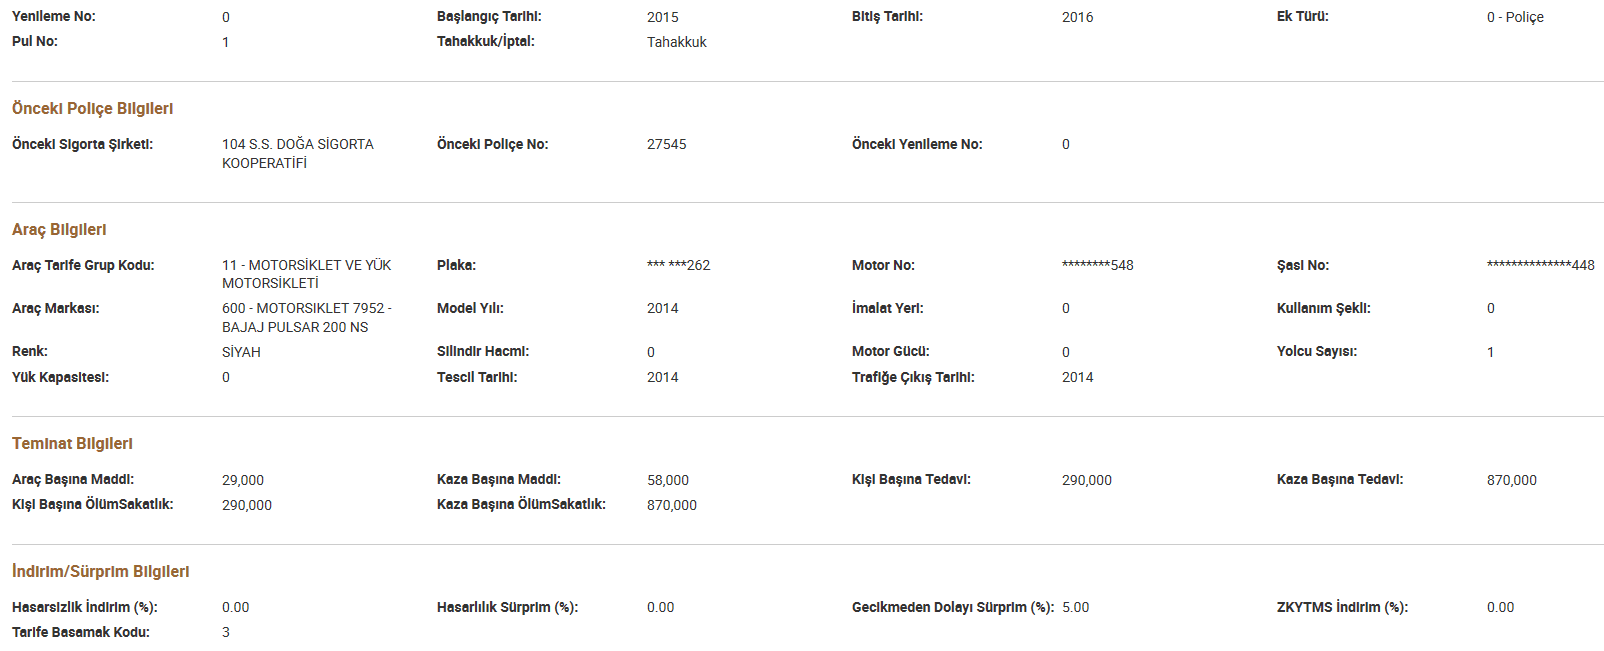Select the Teminat Bilgileri section heading

(72, 443)
